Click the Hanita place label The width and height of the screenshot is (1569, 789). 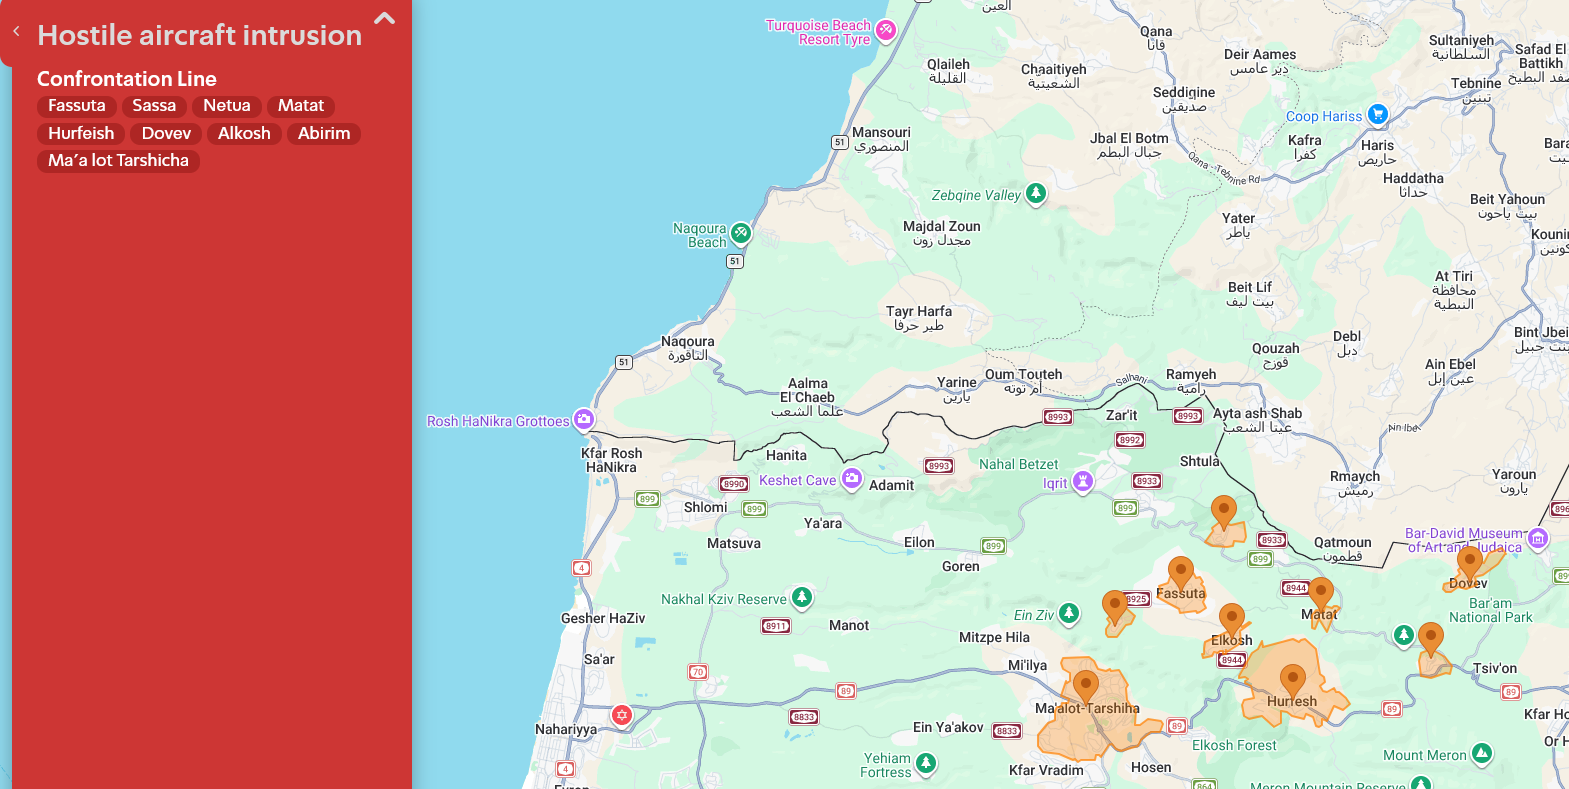[x=786, y=456]
